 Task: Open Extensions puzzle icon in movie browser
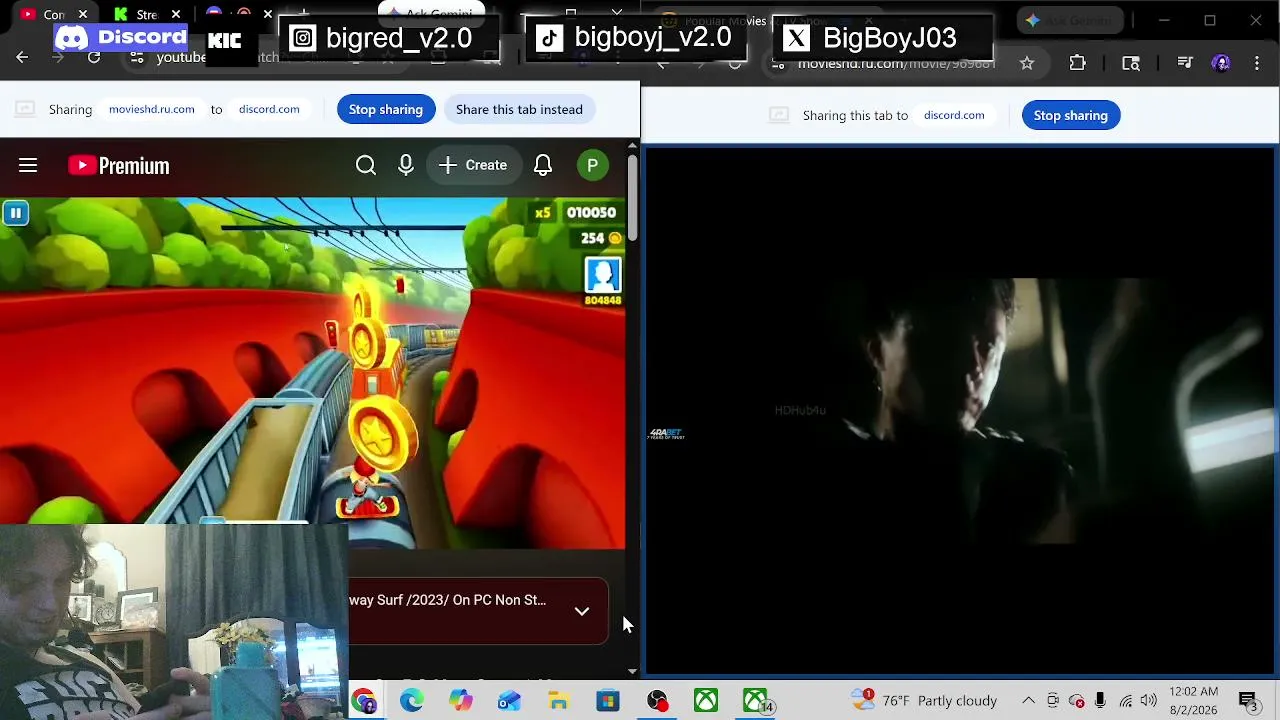tap(1077, 63)
